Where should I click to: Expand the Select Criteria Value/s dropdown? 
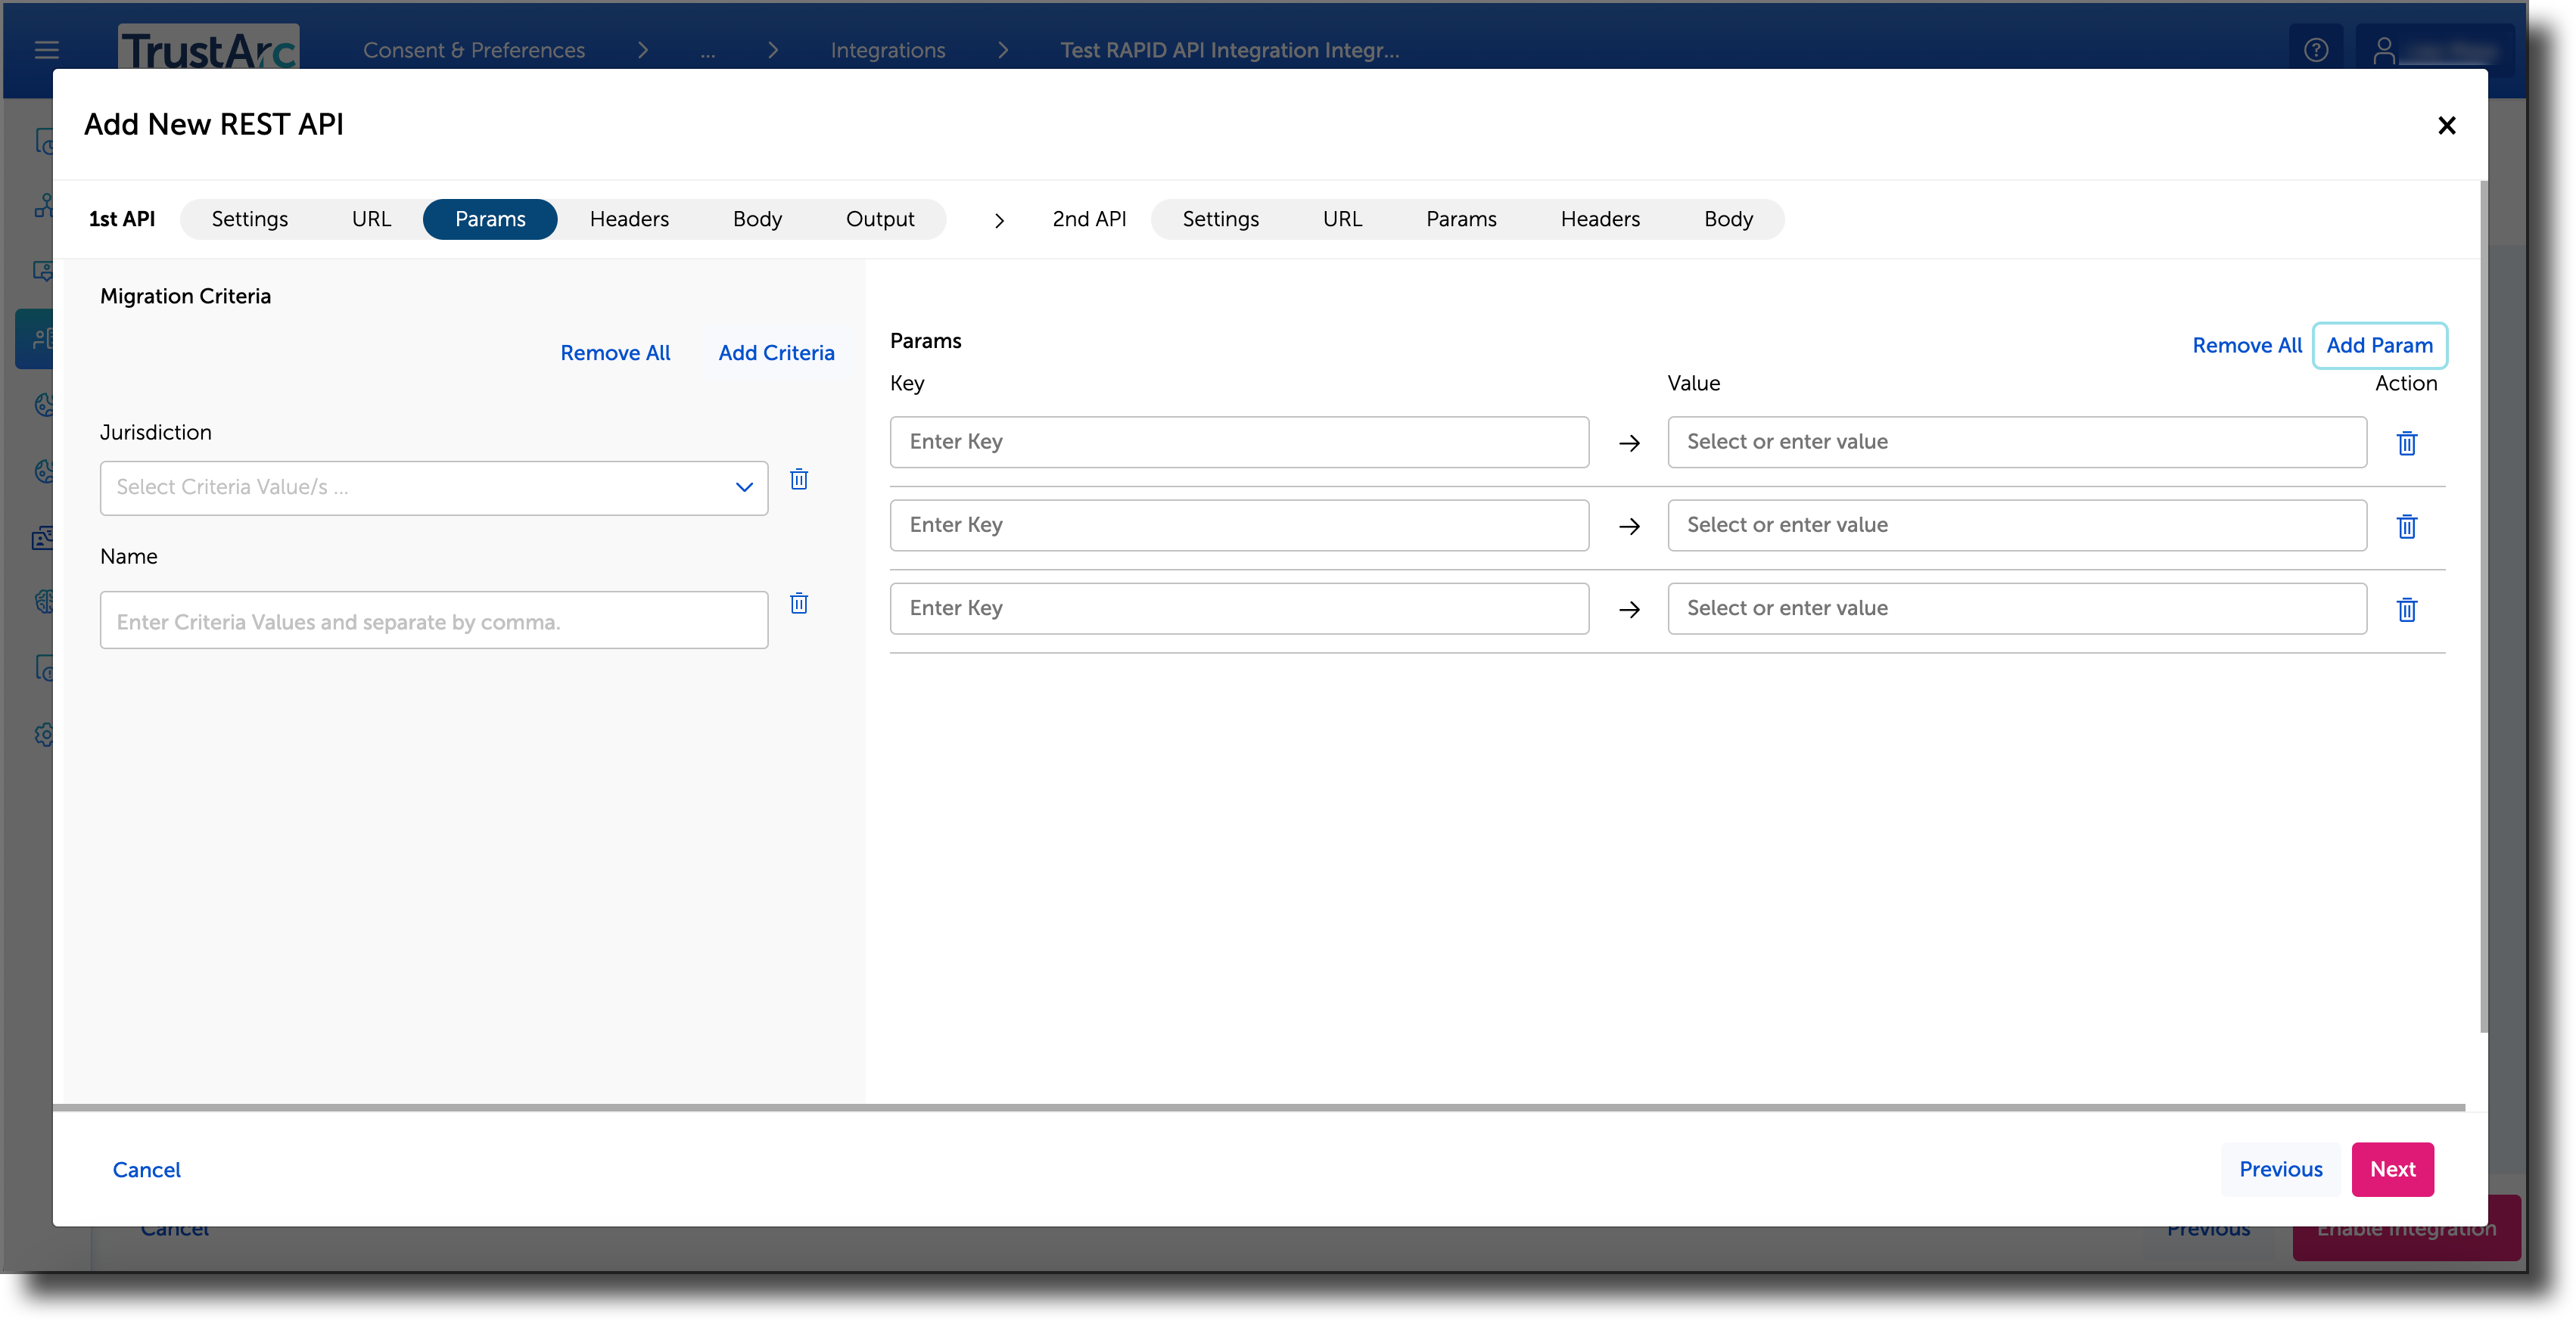(744, 488)
